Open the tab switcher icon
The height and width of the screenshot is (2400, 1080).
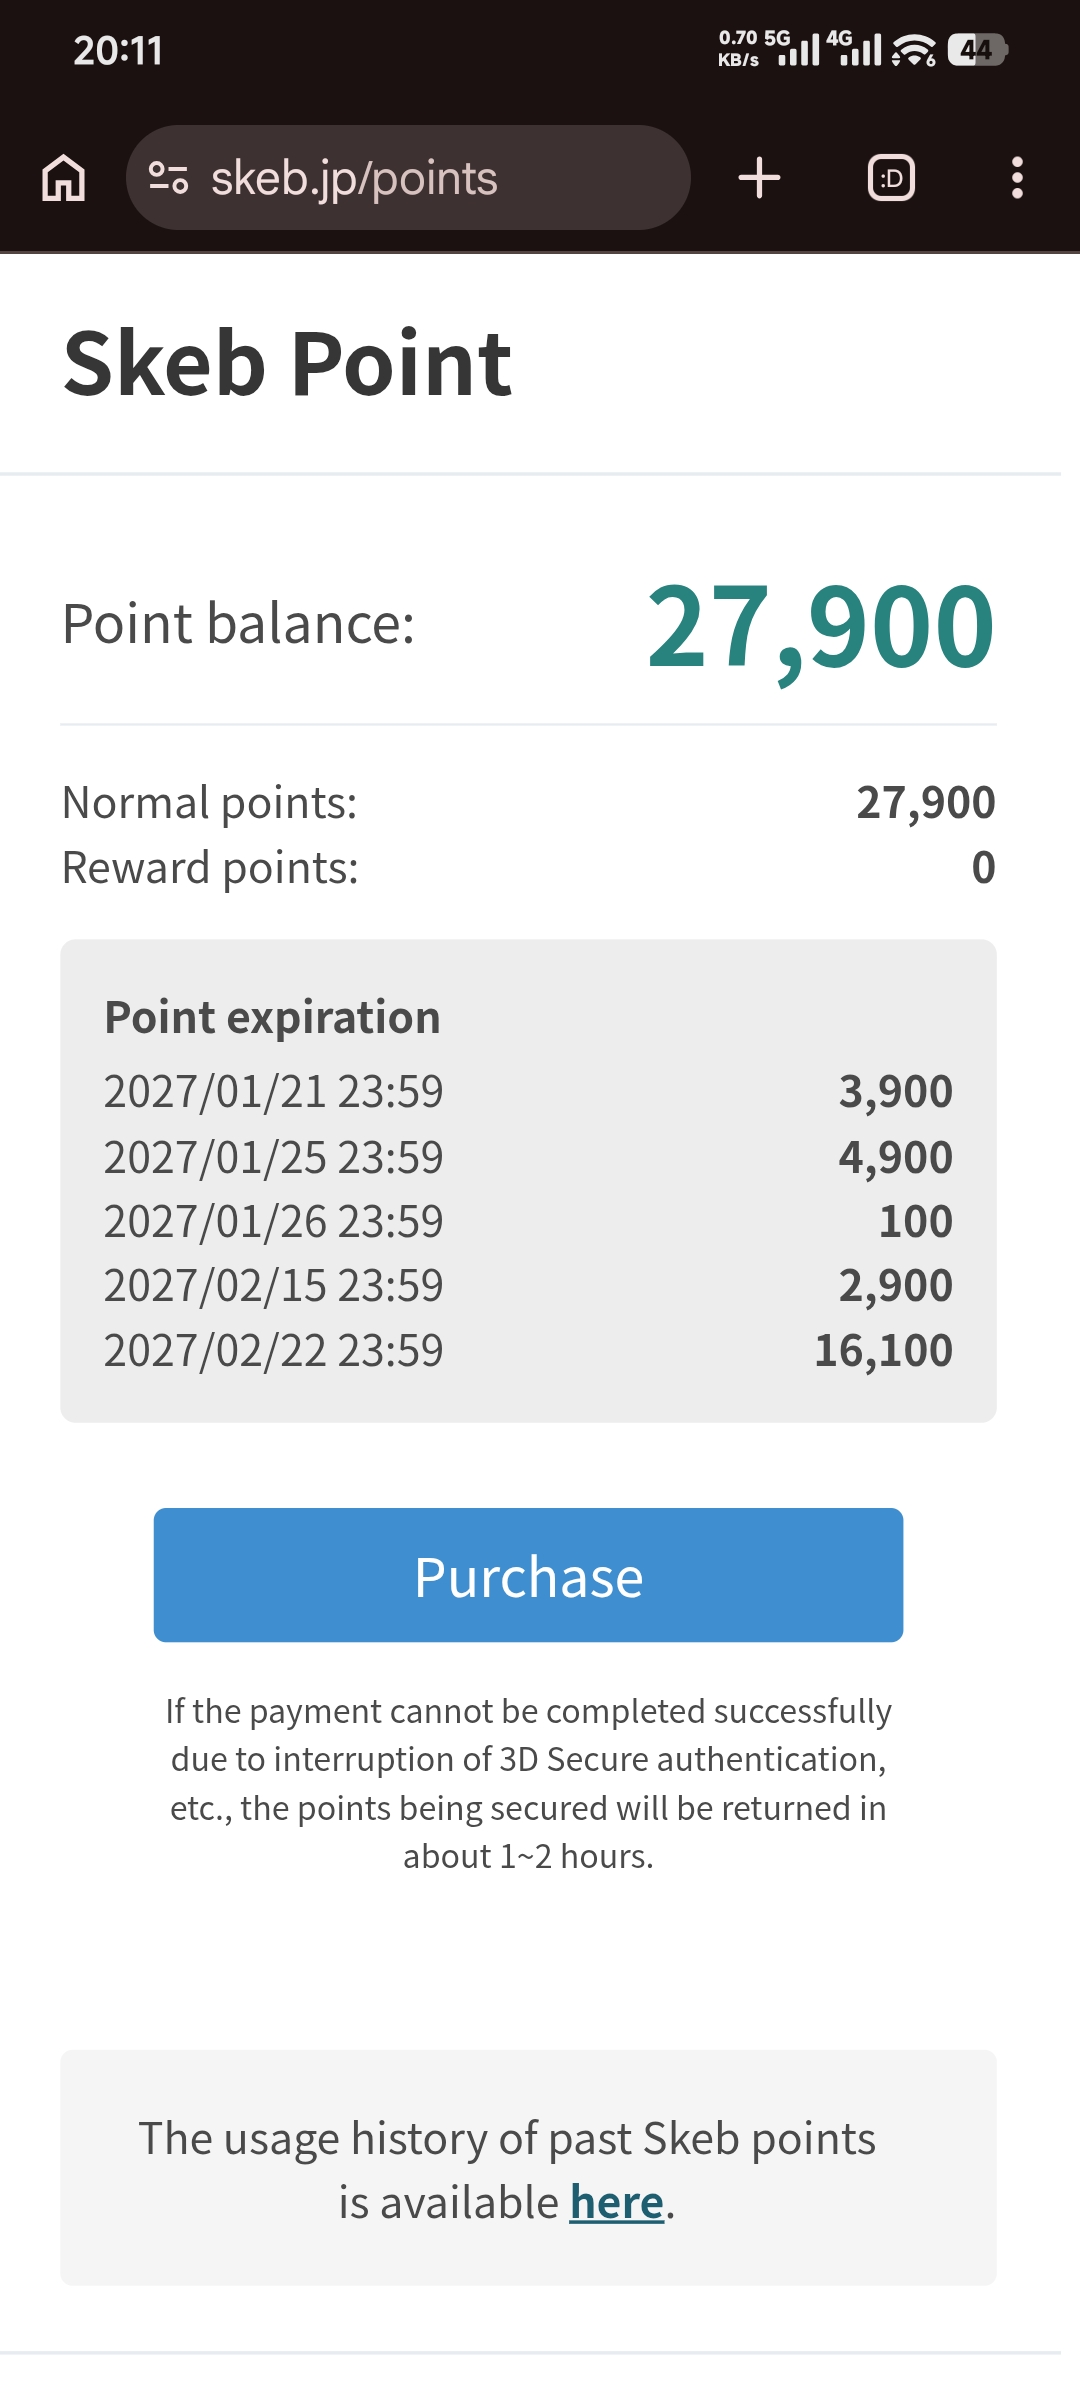click(x=891, y=178)
